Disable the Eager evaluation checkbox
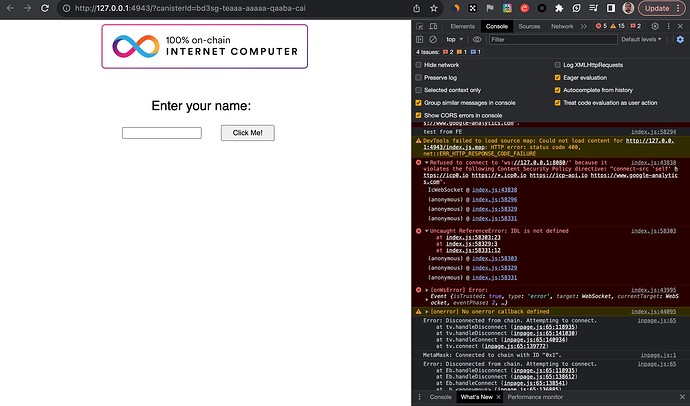 [x=558, y=78]
